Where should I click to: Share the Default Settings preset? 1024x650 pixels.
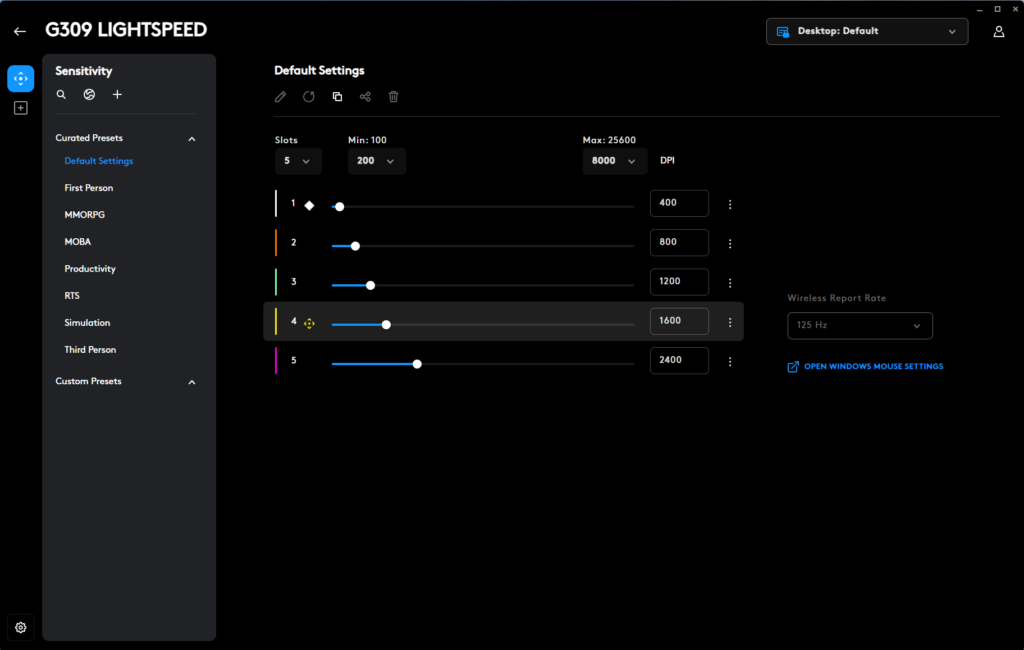pyautogui.click(x=365, y=97)
